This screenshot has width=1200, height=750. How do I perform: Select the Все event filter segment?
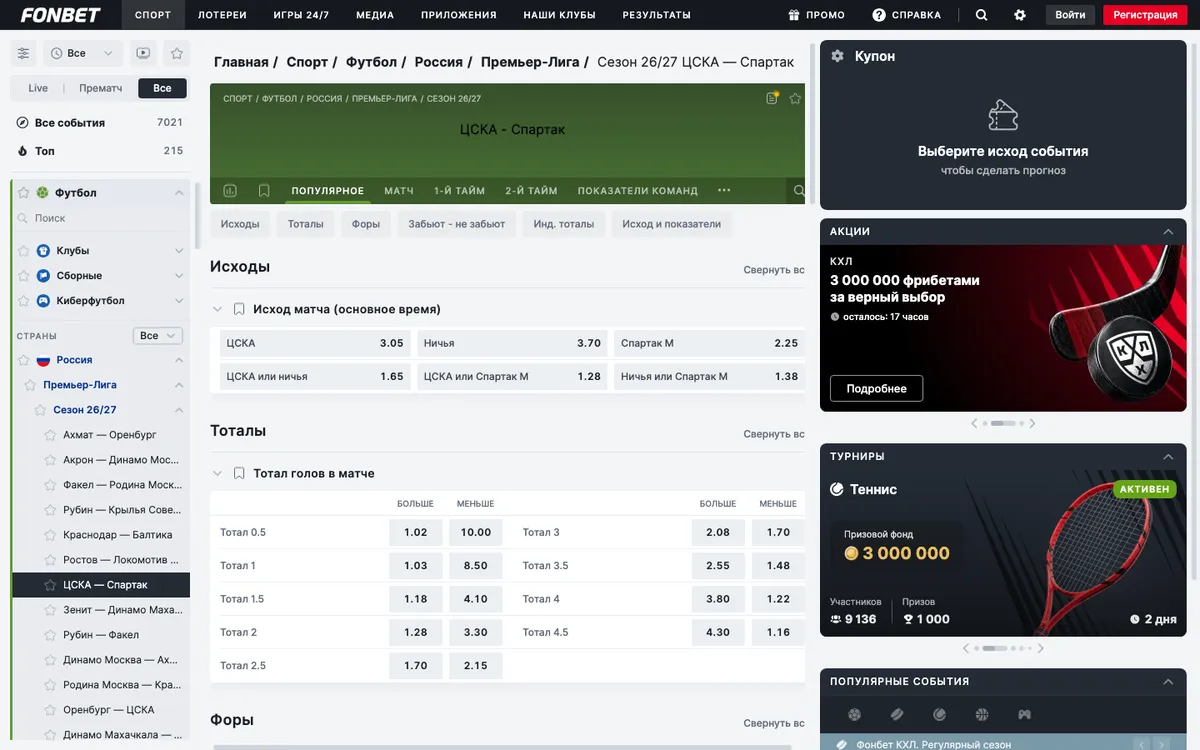pos(162,88)
